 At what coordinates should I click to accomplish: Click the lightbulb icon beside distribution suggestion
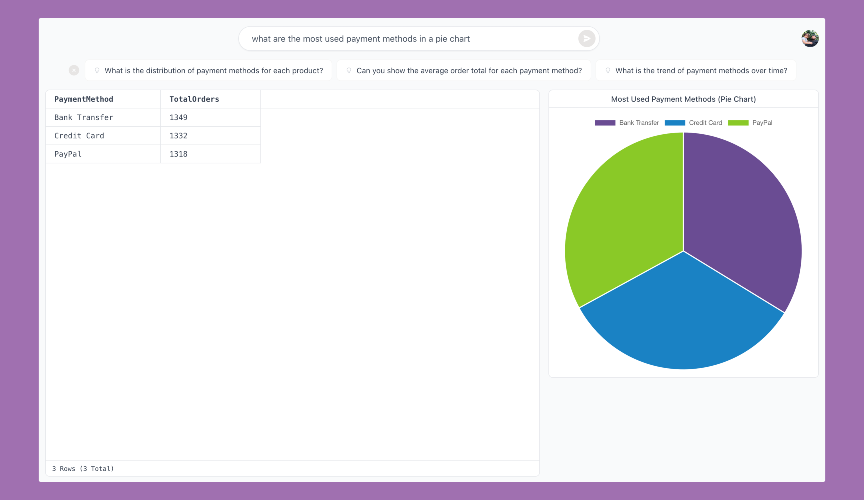[x=97, y=71]
